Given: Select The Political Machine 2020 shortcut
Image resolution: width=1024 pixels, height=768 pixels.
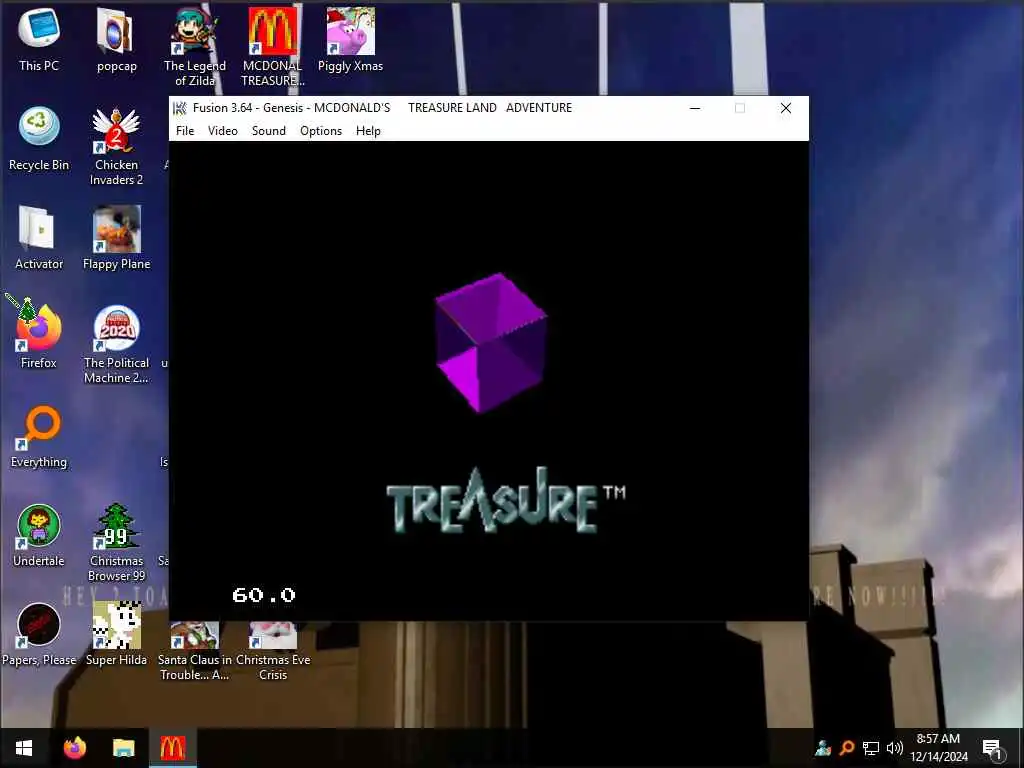Looking at the screenshot, I should click(116, 344).
